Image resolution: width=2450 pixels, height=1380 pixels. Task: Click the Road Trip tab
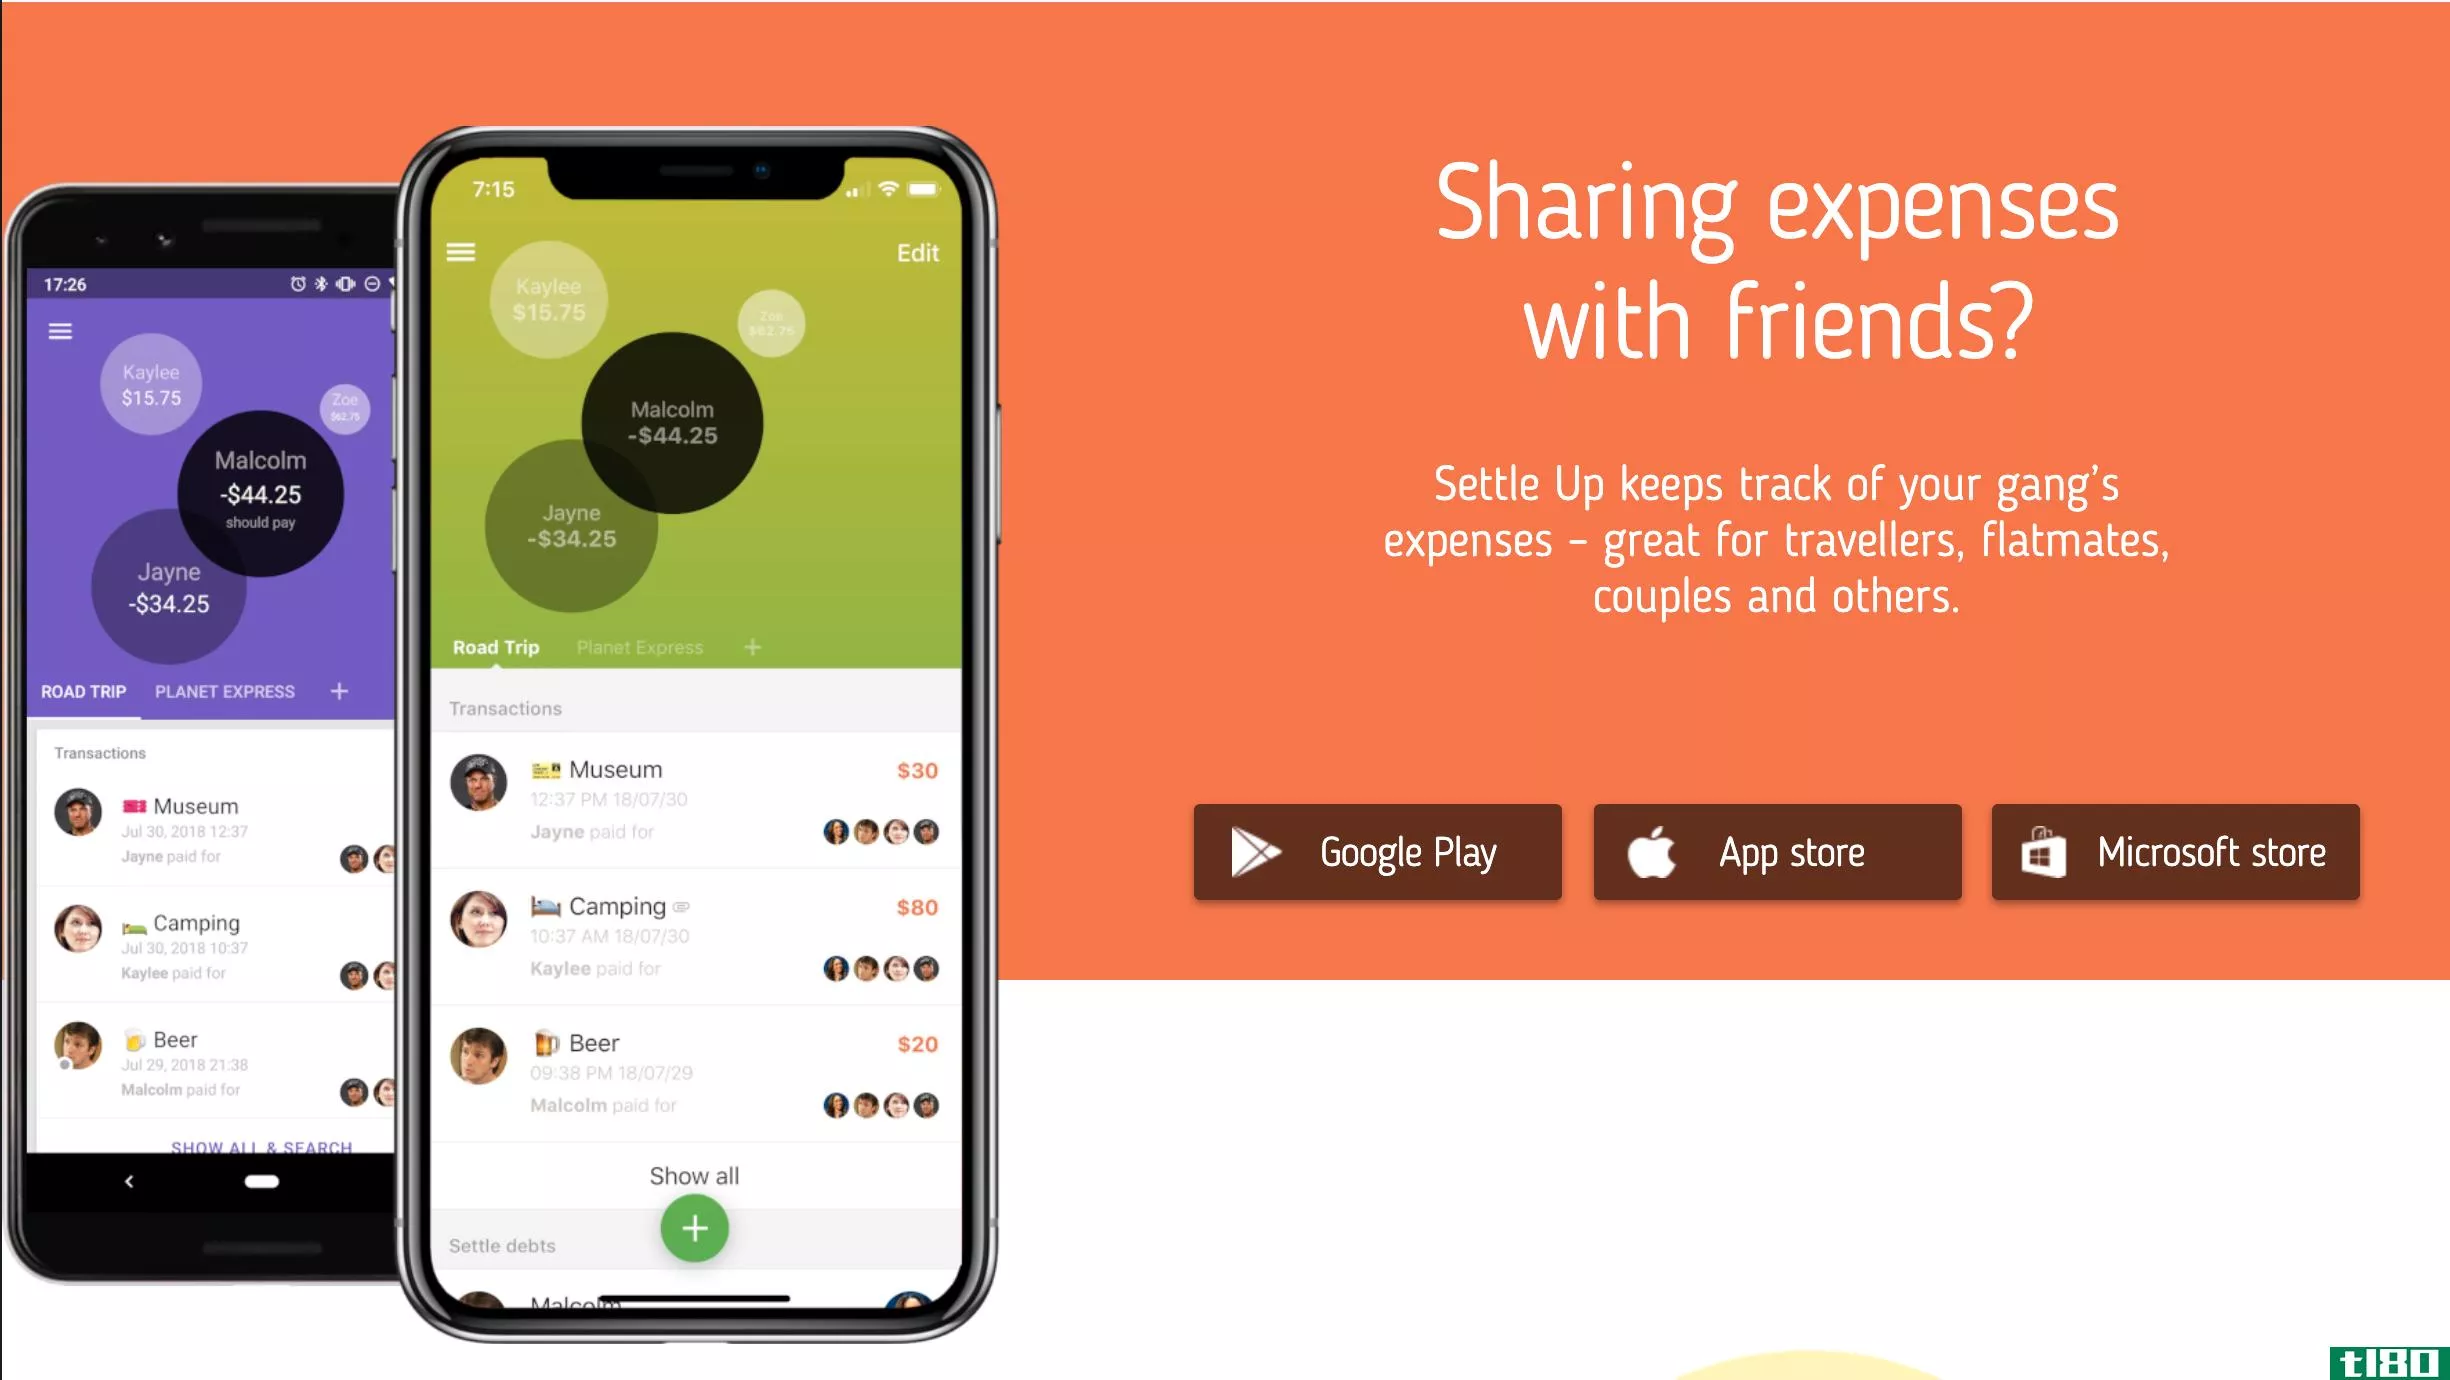495,646
